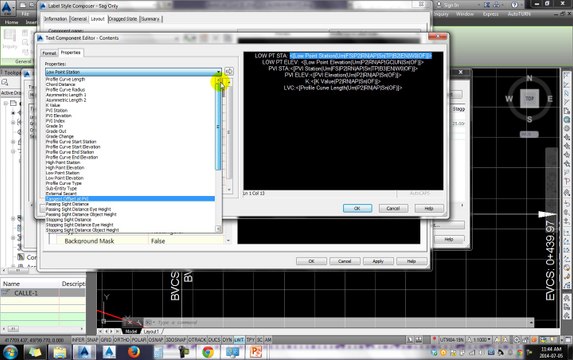This screenshot has height=360, width=573.
Task: Toggle ORTHO mode in status bar
Action: pyautogui.click(x=122, y=340)
